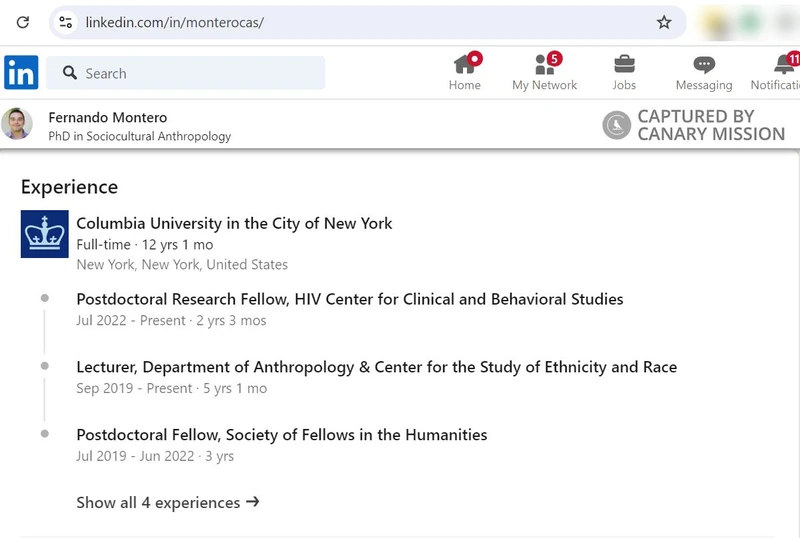Select Postdoctoral Fellow, Society of Fellows entry
Image resolution: width=800 pixels, height=538 pixels.
pos(281,435)
